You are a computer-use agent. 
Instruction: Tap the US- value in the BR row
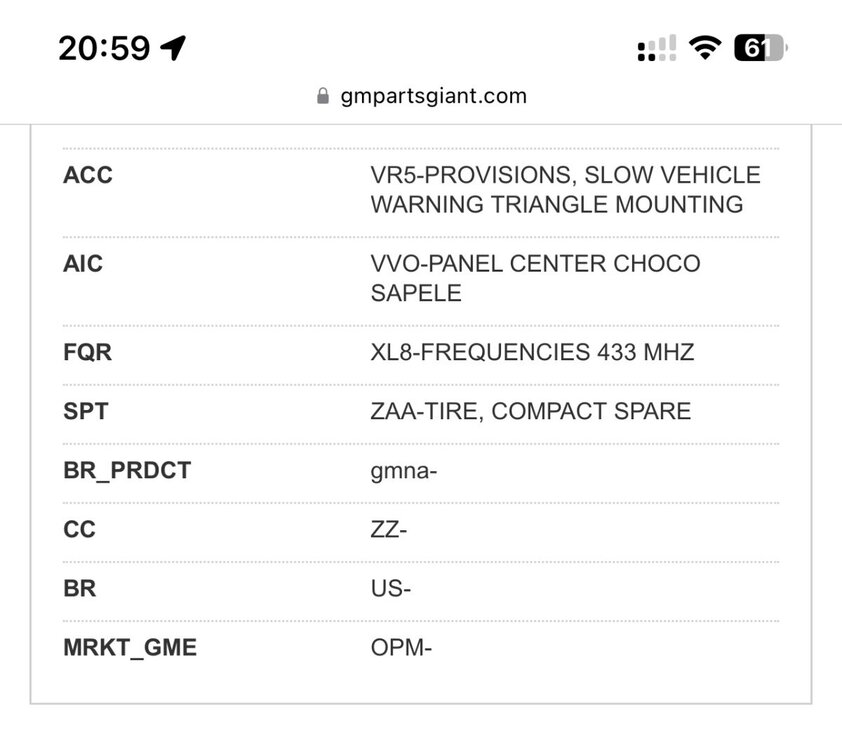pyautogui.click(x=391, y=588)
